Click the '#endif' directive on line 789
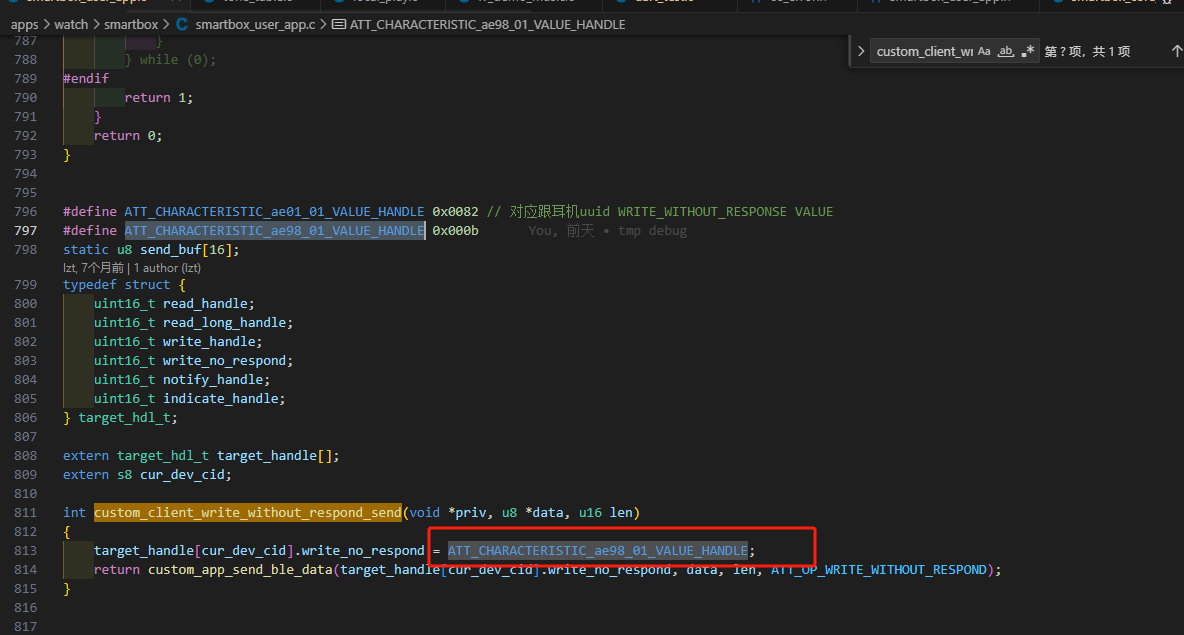 click(x=86, y=79)
